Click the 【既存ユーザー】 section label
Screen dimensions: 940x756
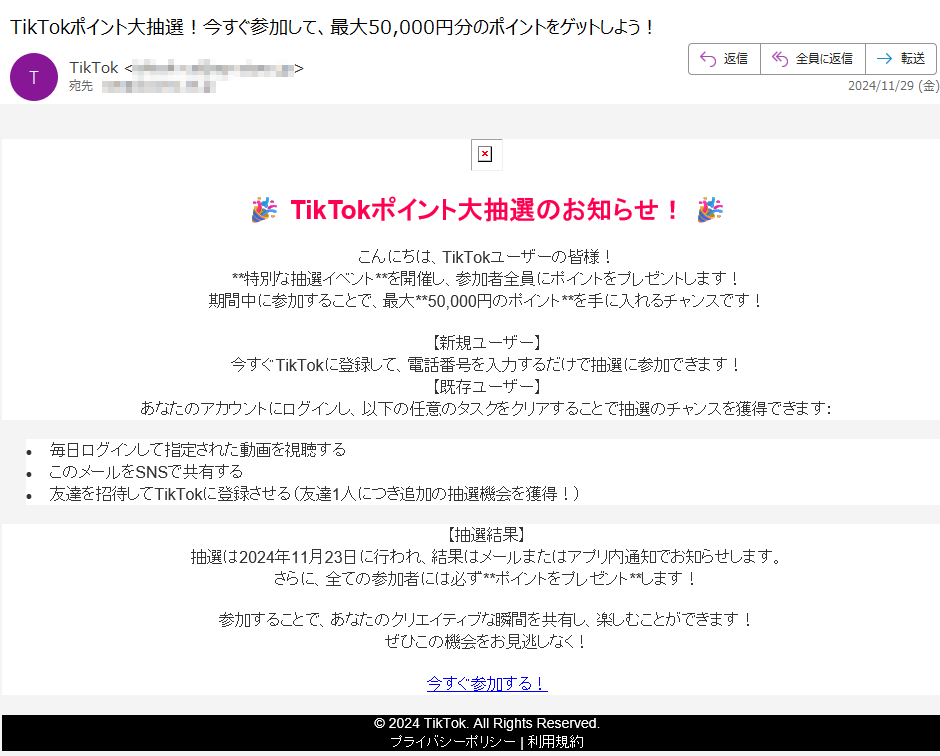point(487,387)
